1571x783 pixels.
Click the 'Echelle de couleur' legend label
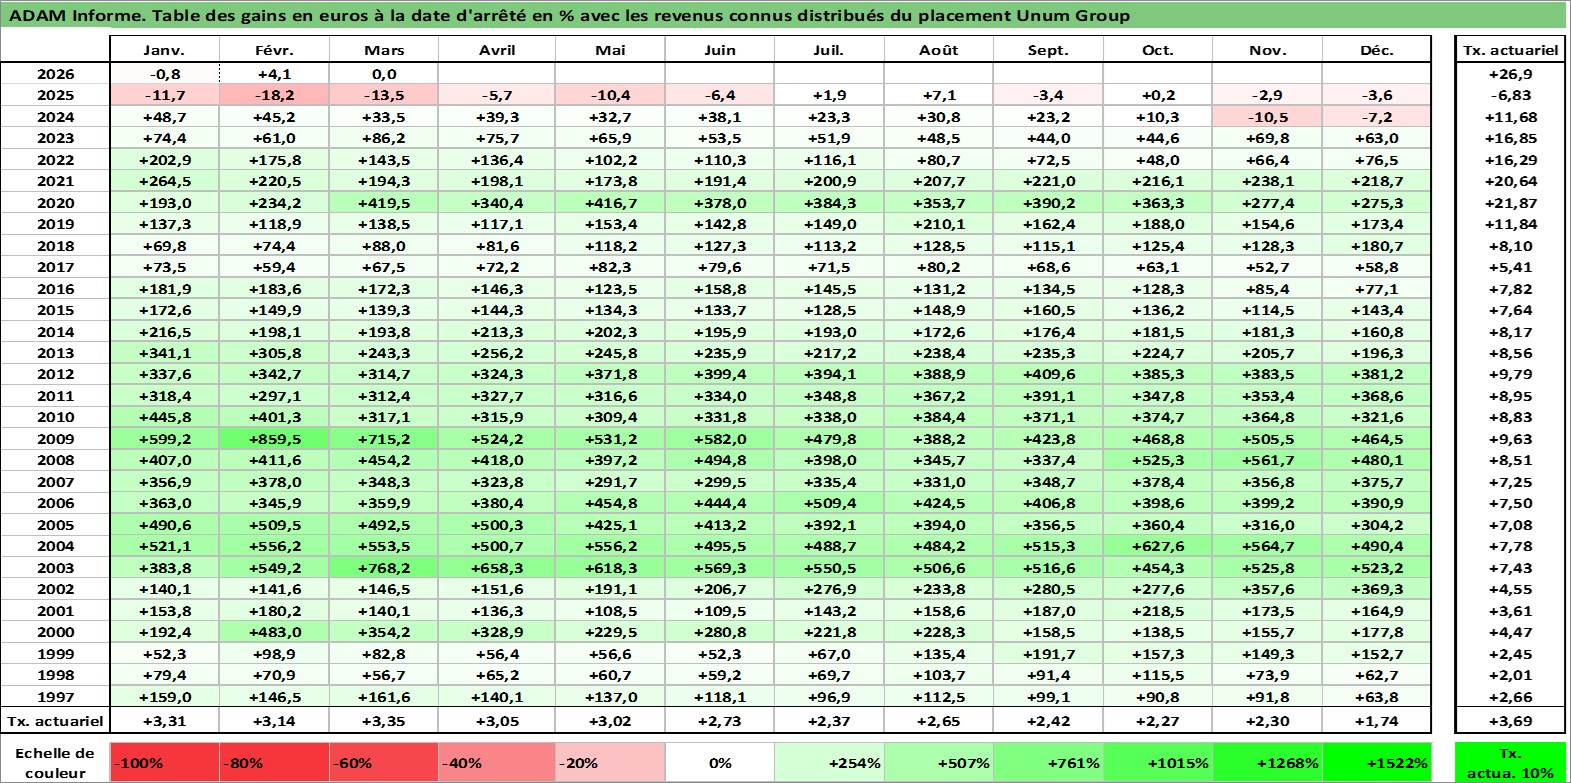[55, 762]
